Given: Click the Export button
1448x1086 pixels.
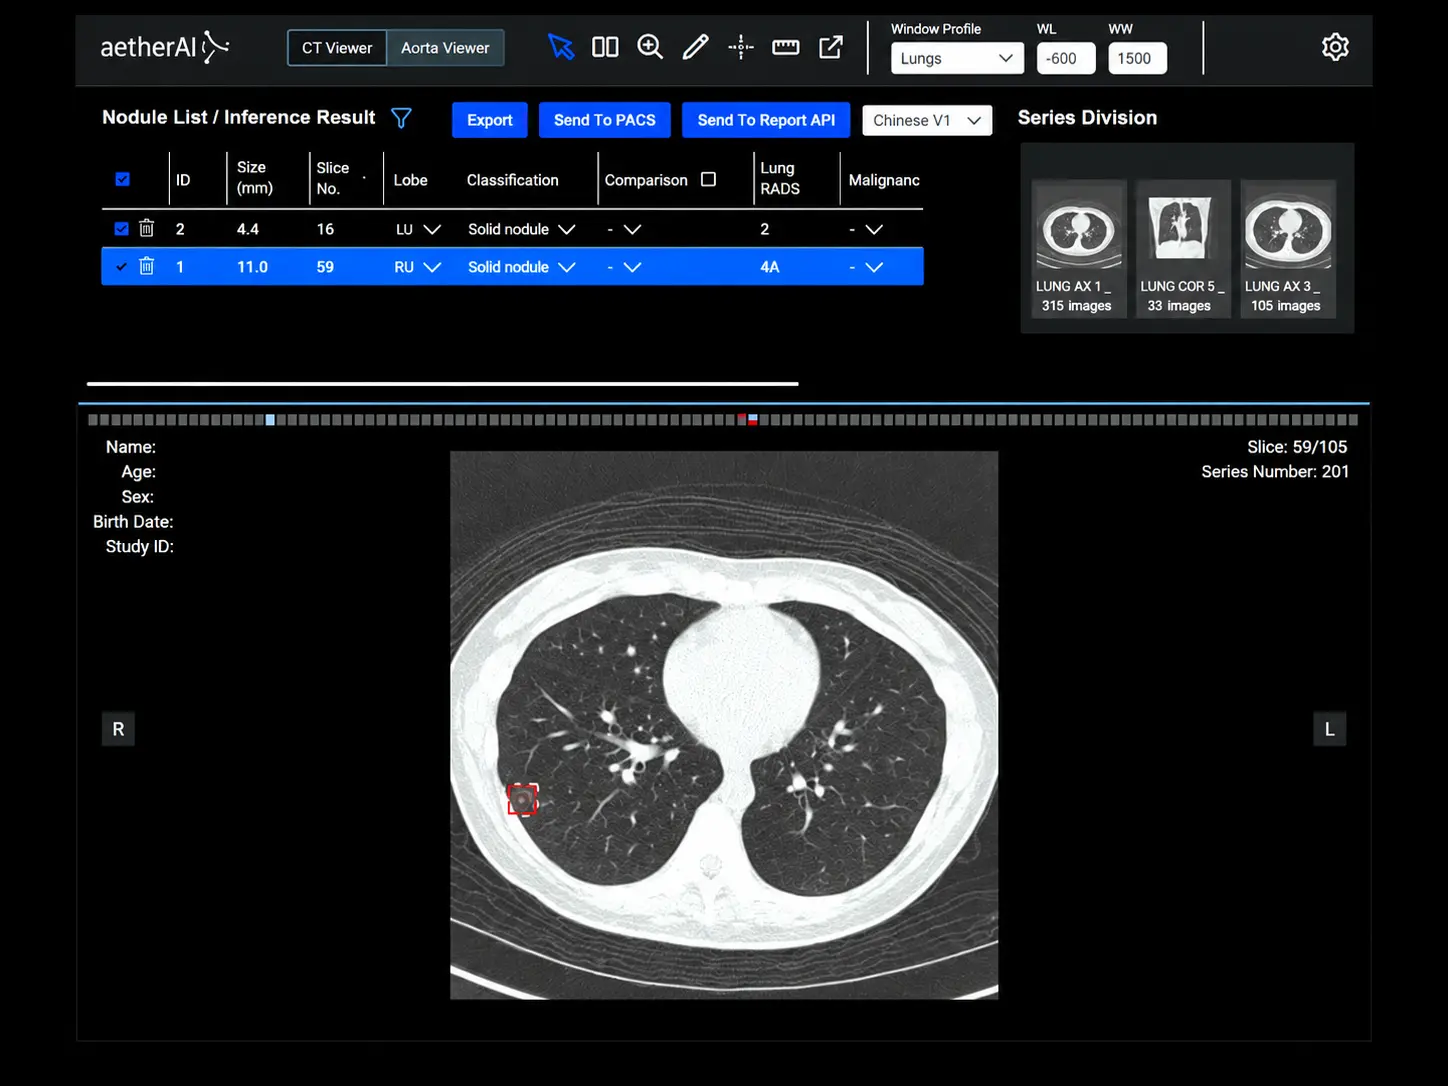Looking at the screenshot, I should [490, 120].
